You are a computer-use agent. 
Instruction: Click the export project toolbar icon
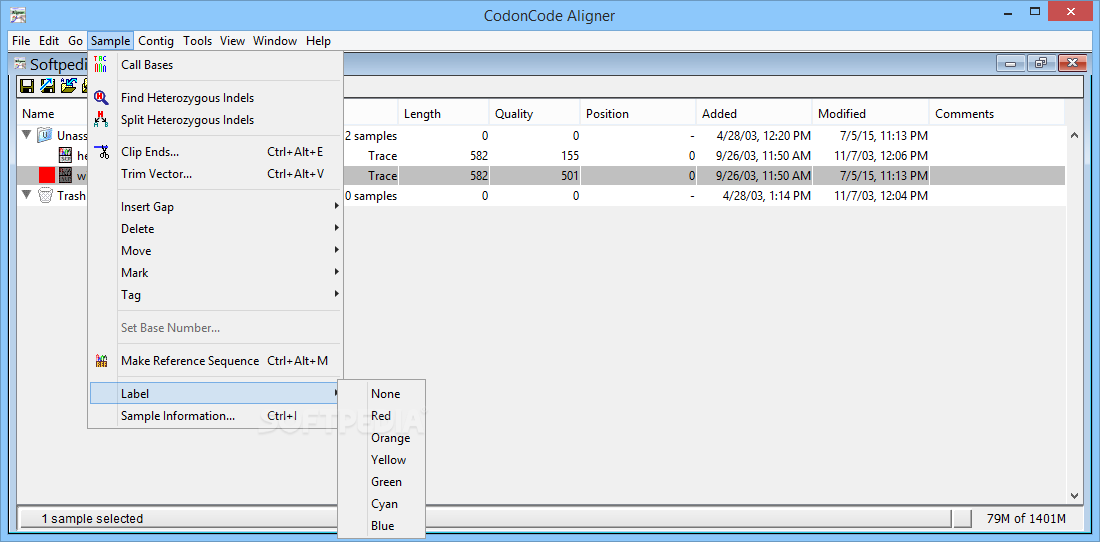[x=48, y=86]
